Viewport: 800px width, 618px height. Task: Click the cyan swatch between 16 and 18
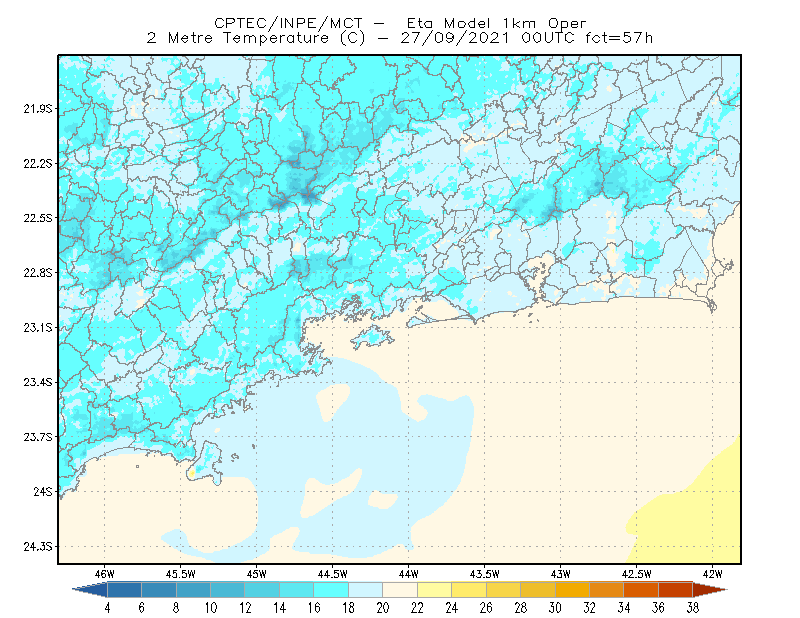tap(331, 589)
